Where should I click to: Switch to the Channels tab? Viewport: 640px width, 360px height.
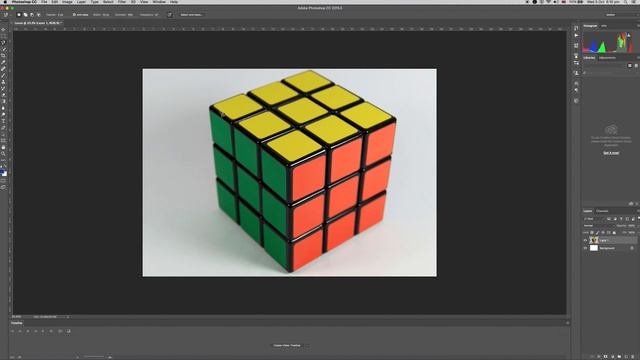pos(602,211)
